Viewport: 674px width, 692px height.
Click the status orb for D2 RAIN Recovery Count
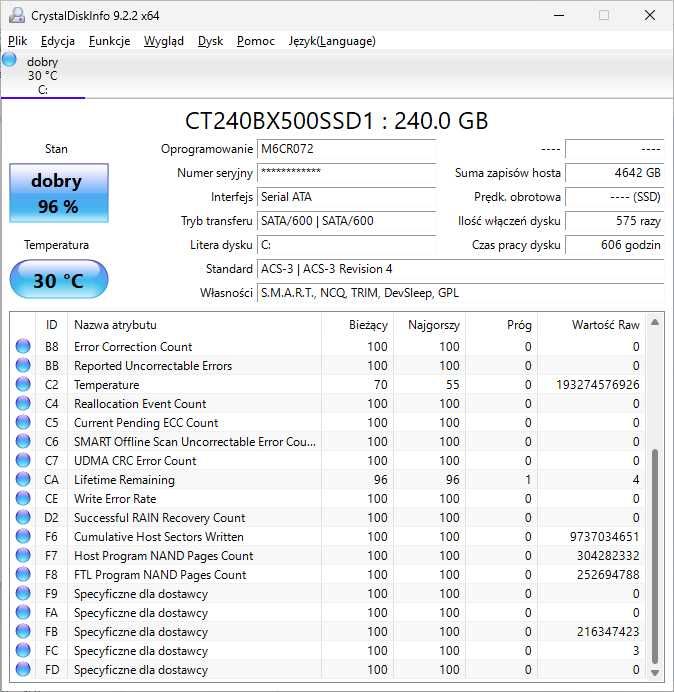(x=23, y=517)
